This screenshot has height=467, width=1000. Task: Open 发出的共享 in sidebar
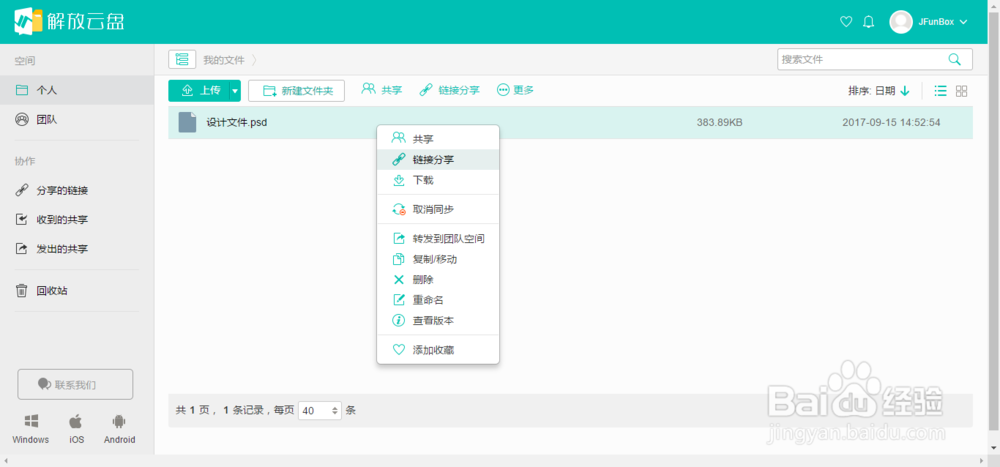click(77, 249)
